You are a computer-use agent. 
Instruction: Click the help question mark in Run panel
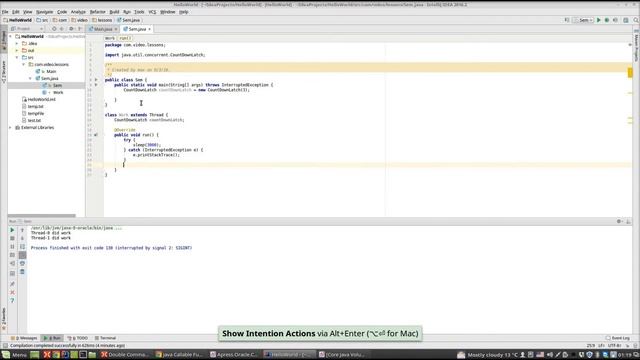click(12, 301)
